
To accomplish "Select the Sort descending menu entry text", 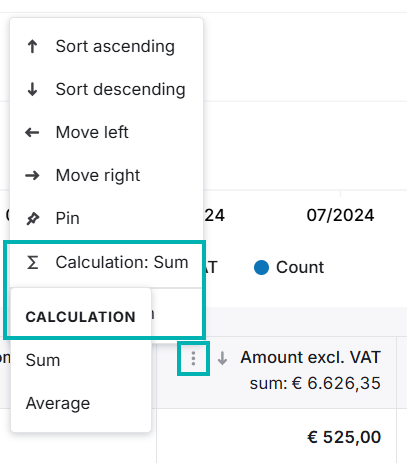I will coord(120,89).
